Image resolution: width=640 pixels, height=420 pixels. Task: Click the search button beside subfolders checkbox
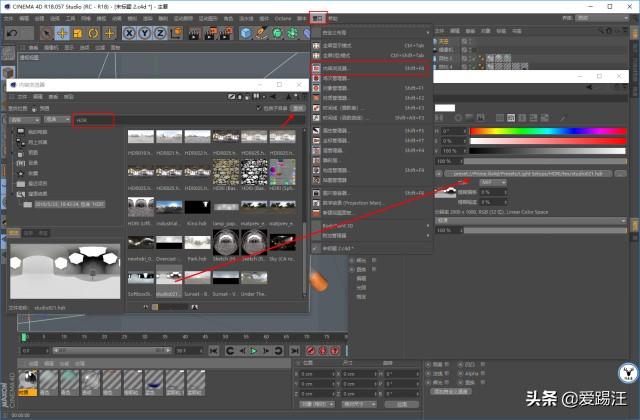point(298,108)
